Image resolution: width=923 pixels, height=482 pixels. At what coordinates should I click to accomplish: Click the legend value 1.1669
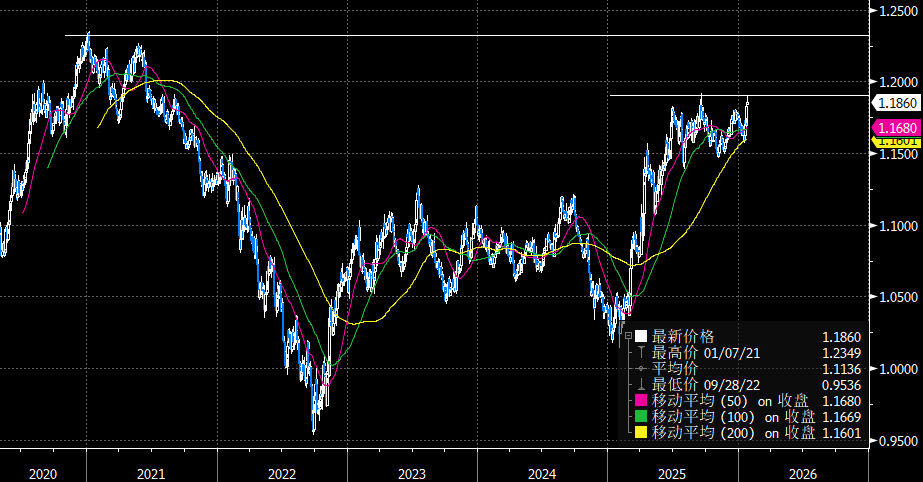[842, 417]
